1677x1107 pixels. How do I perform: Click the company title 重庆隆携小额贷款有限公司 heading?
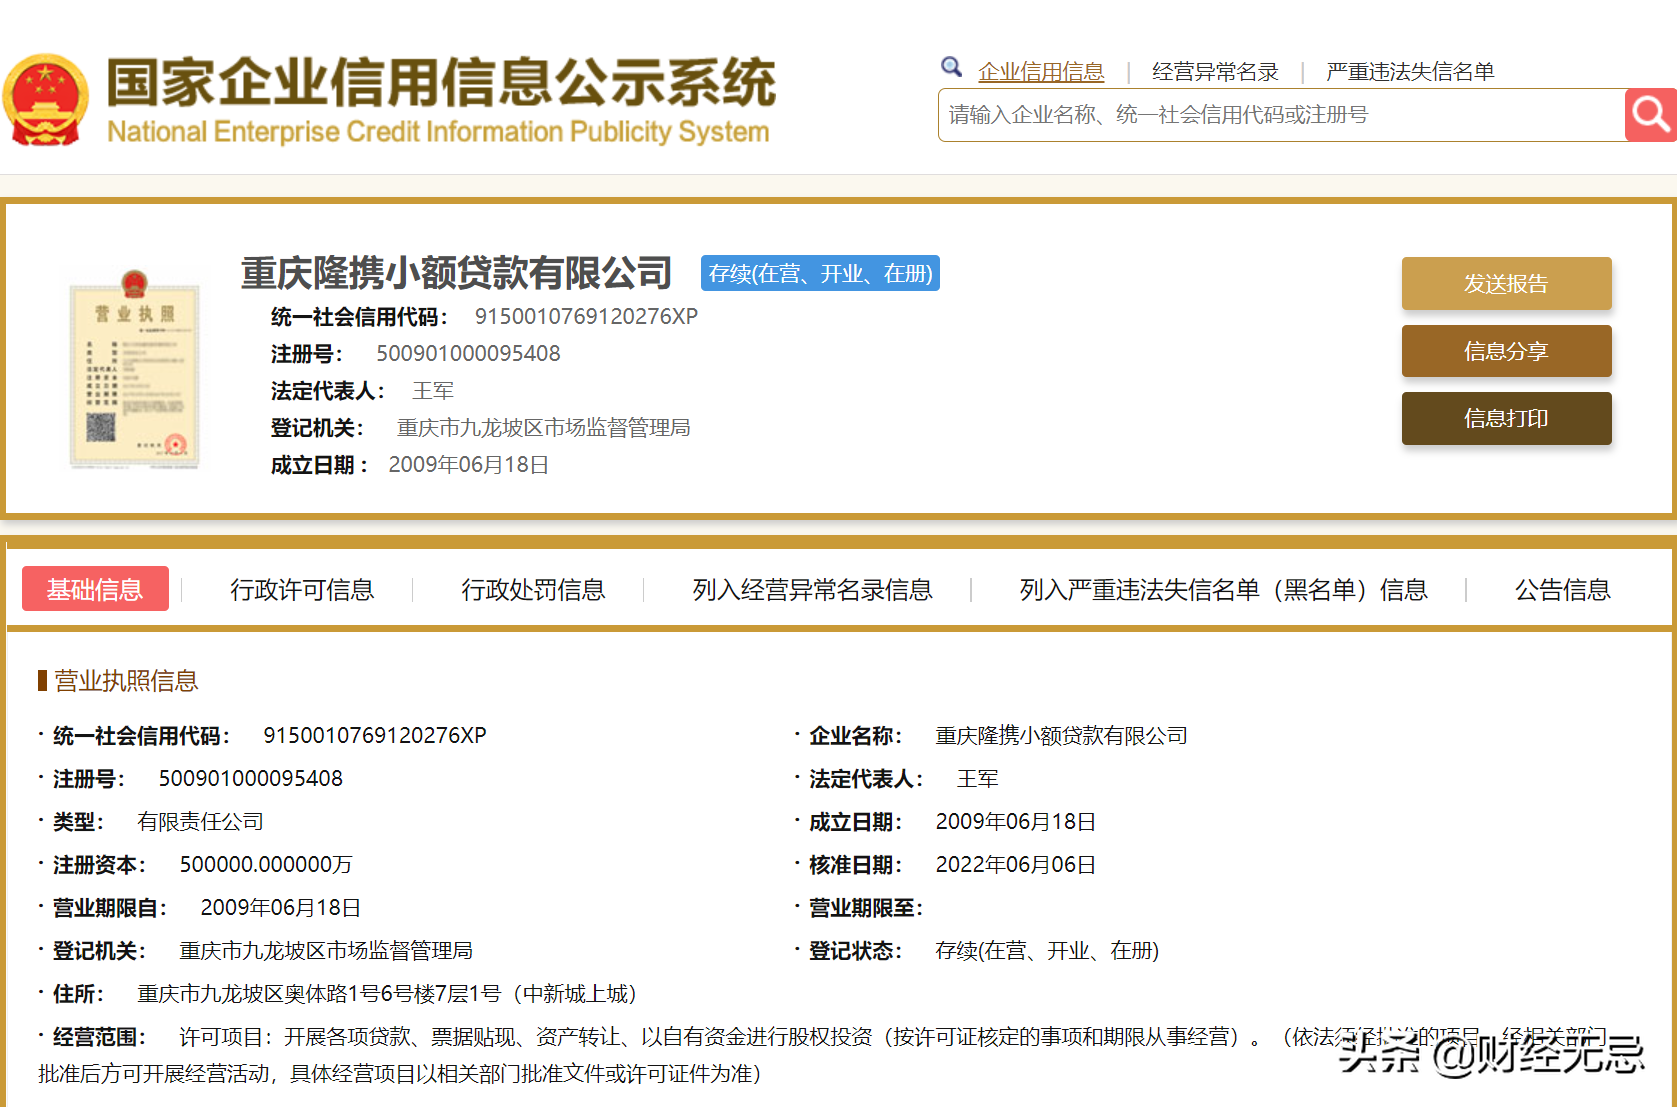[x=456, y=273]
